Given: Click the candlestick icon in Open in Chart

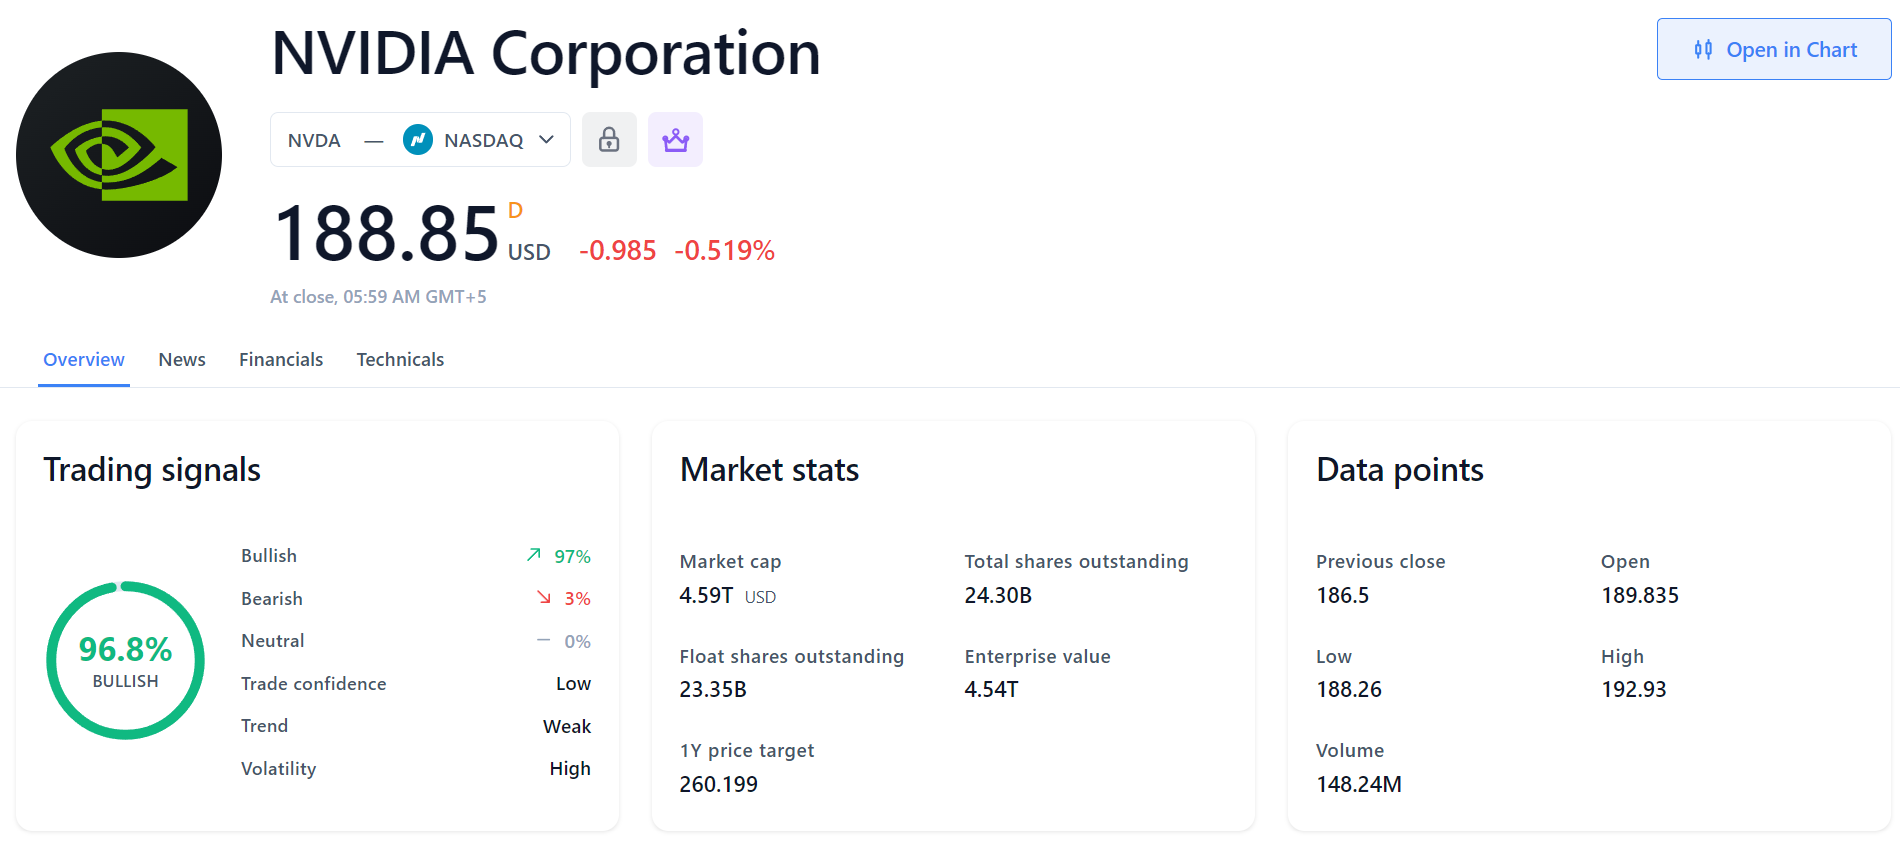Looking at the screenshot, I should coord(1703,50).
